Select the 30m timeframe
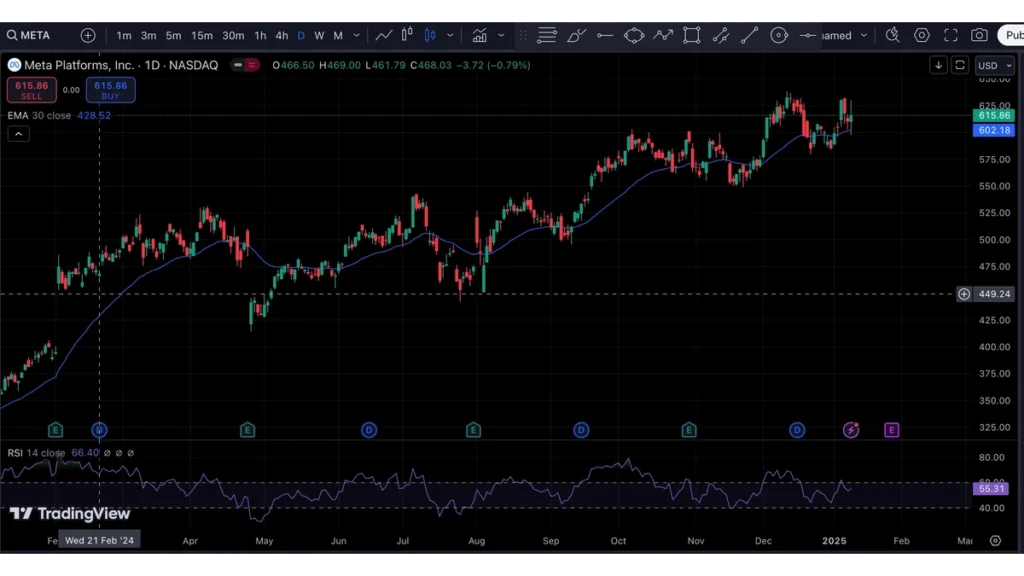This screenshot has width=1024, height=576. coord(232,35)
